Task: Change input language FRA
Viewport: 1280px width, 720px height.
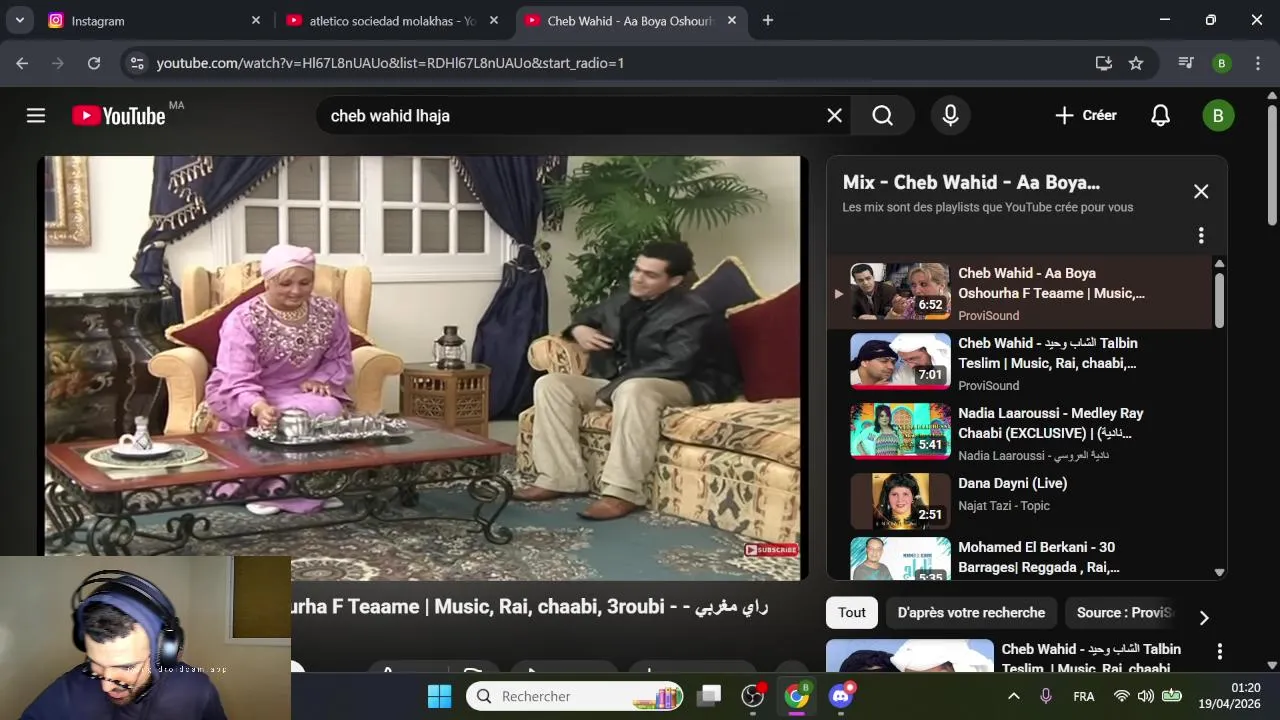Action: 1084,696
